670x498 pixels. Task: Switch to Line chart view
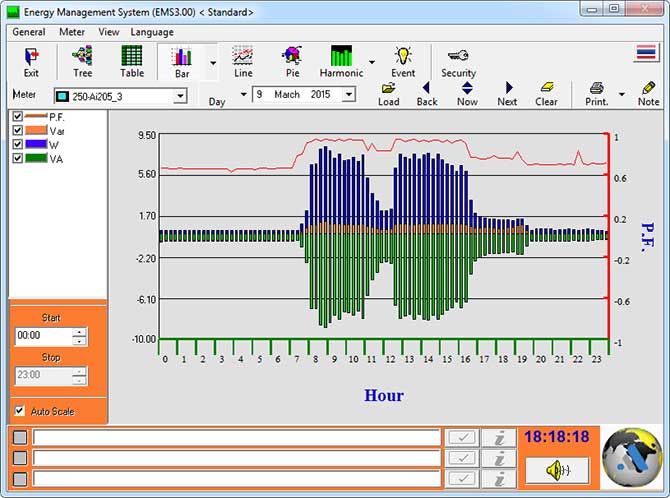[243, 62]
